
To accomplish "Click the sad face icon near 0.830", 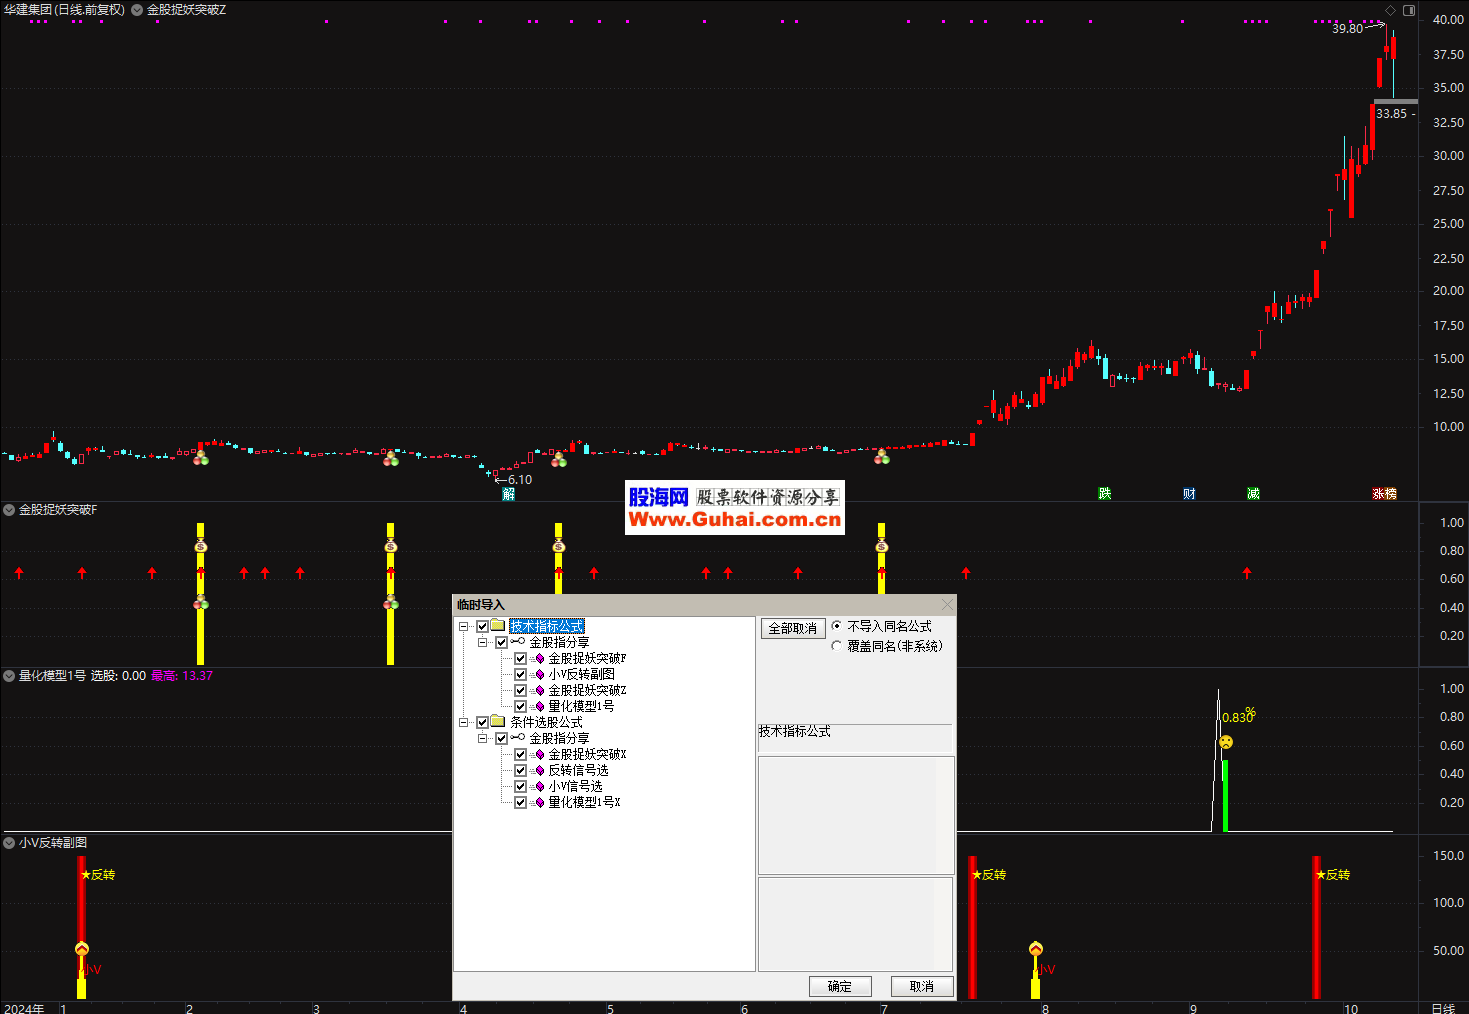I will tap(1226, 742).
